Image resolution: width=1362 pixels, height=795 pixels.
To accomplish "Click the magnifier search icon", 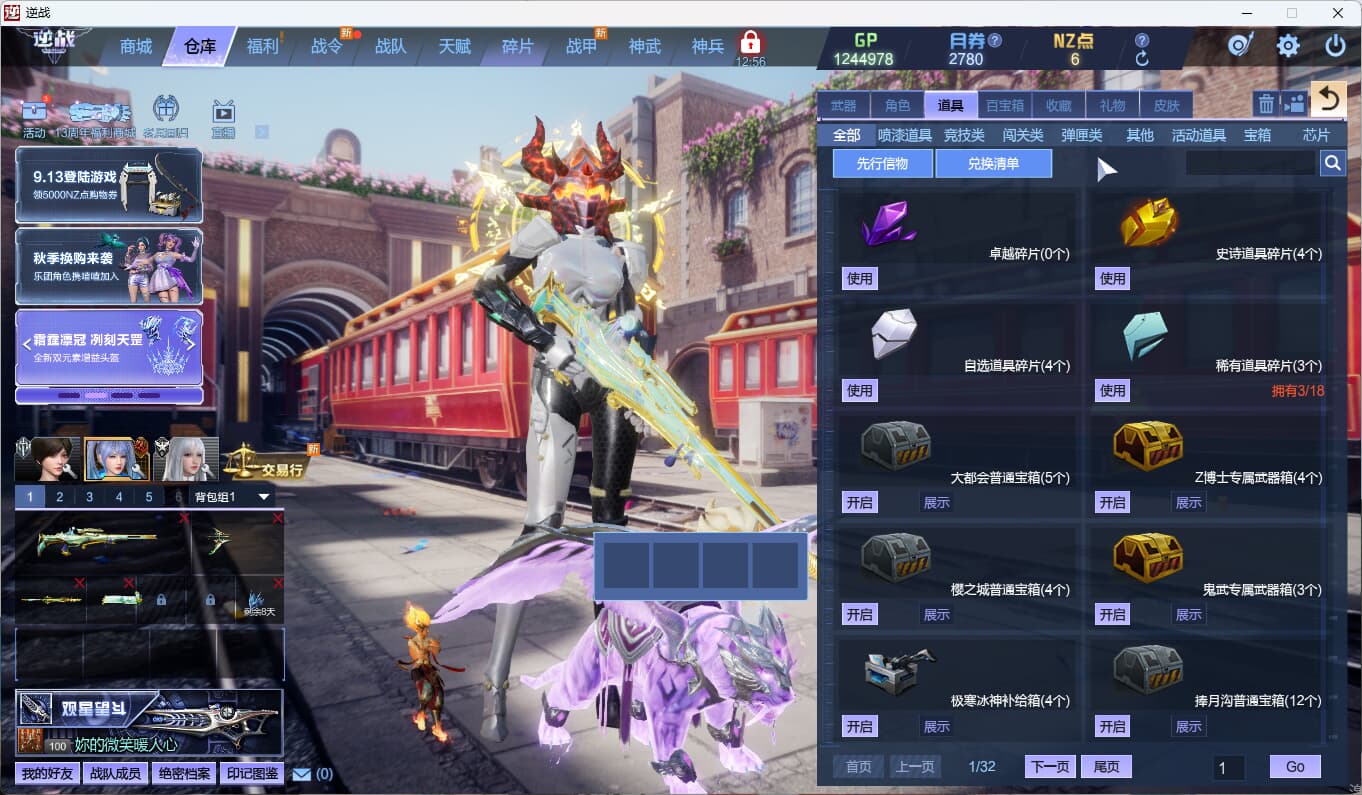I will [1333, 163].
